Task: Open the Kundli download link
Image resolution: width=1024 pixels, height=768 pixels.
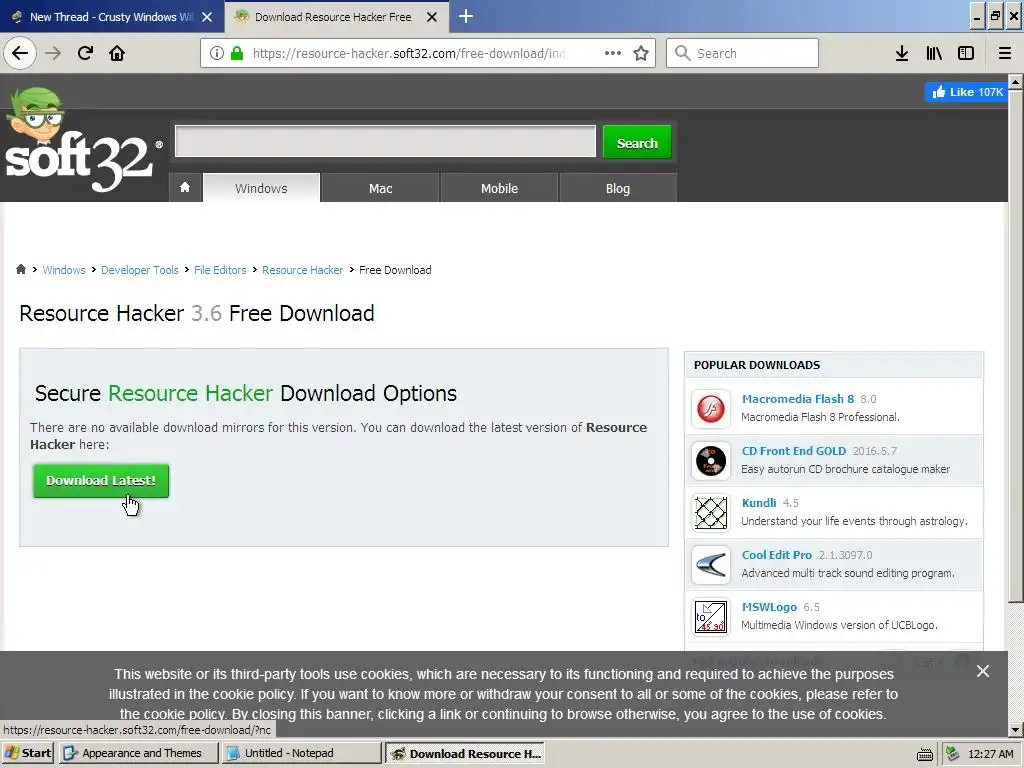Action: coord(759,503)
